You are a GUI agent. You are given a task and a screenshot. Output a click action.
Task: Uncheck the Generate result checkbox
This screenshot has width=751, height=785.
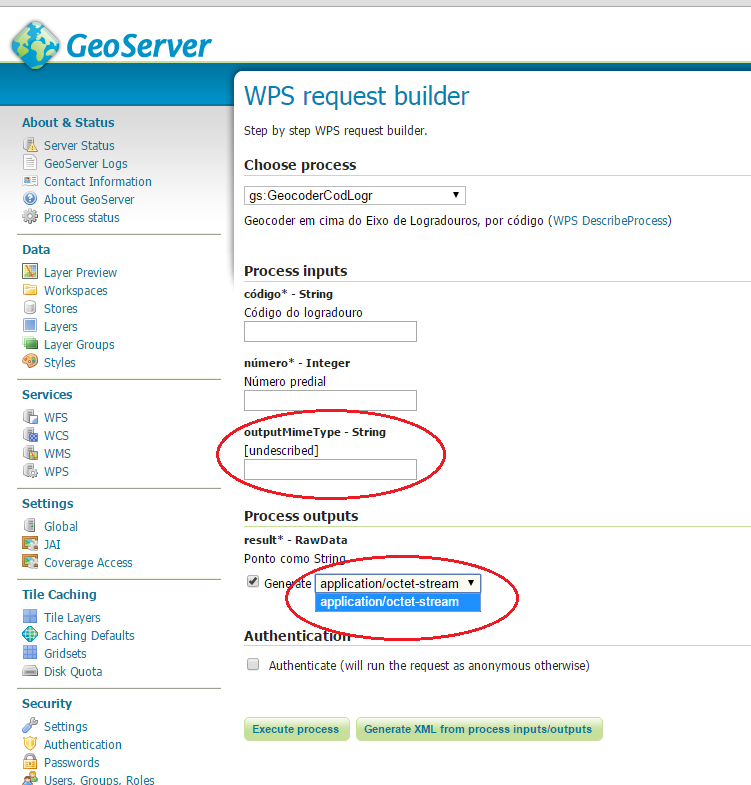point(253,582)
